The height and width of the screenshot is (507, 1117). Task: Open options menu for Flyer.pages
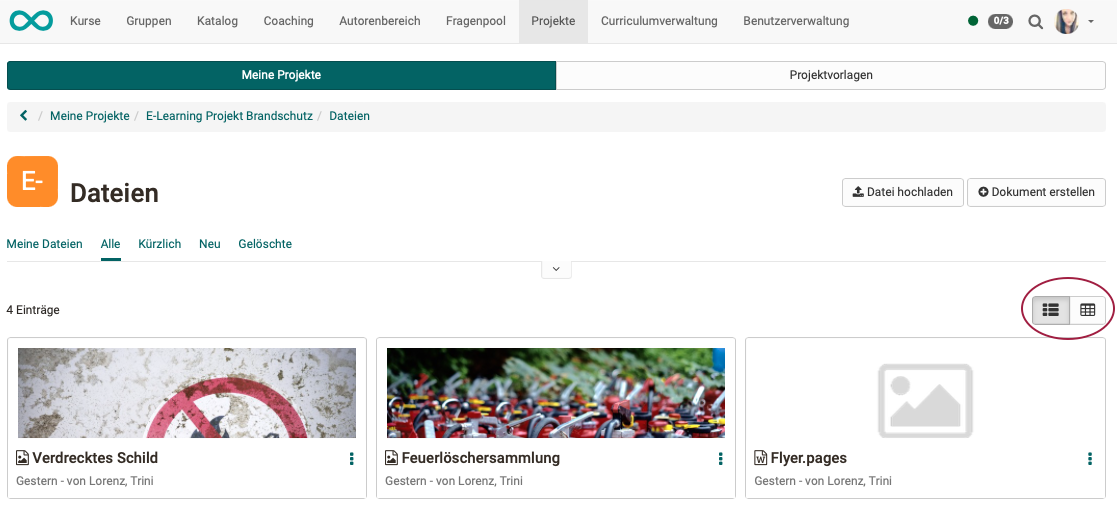(1090, 459)
